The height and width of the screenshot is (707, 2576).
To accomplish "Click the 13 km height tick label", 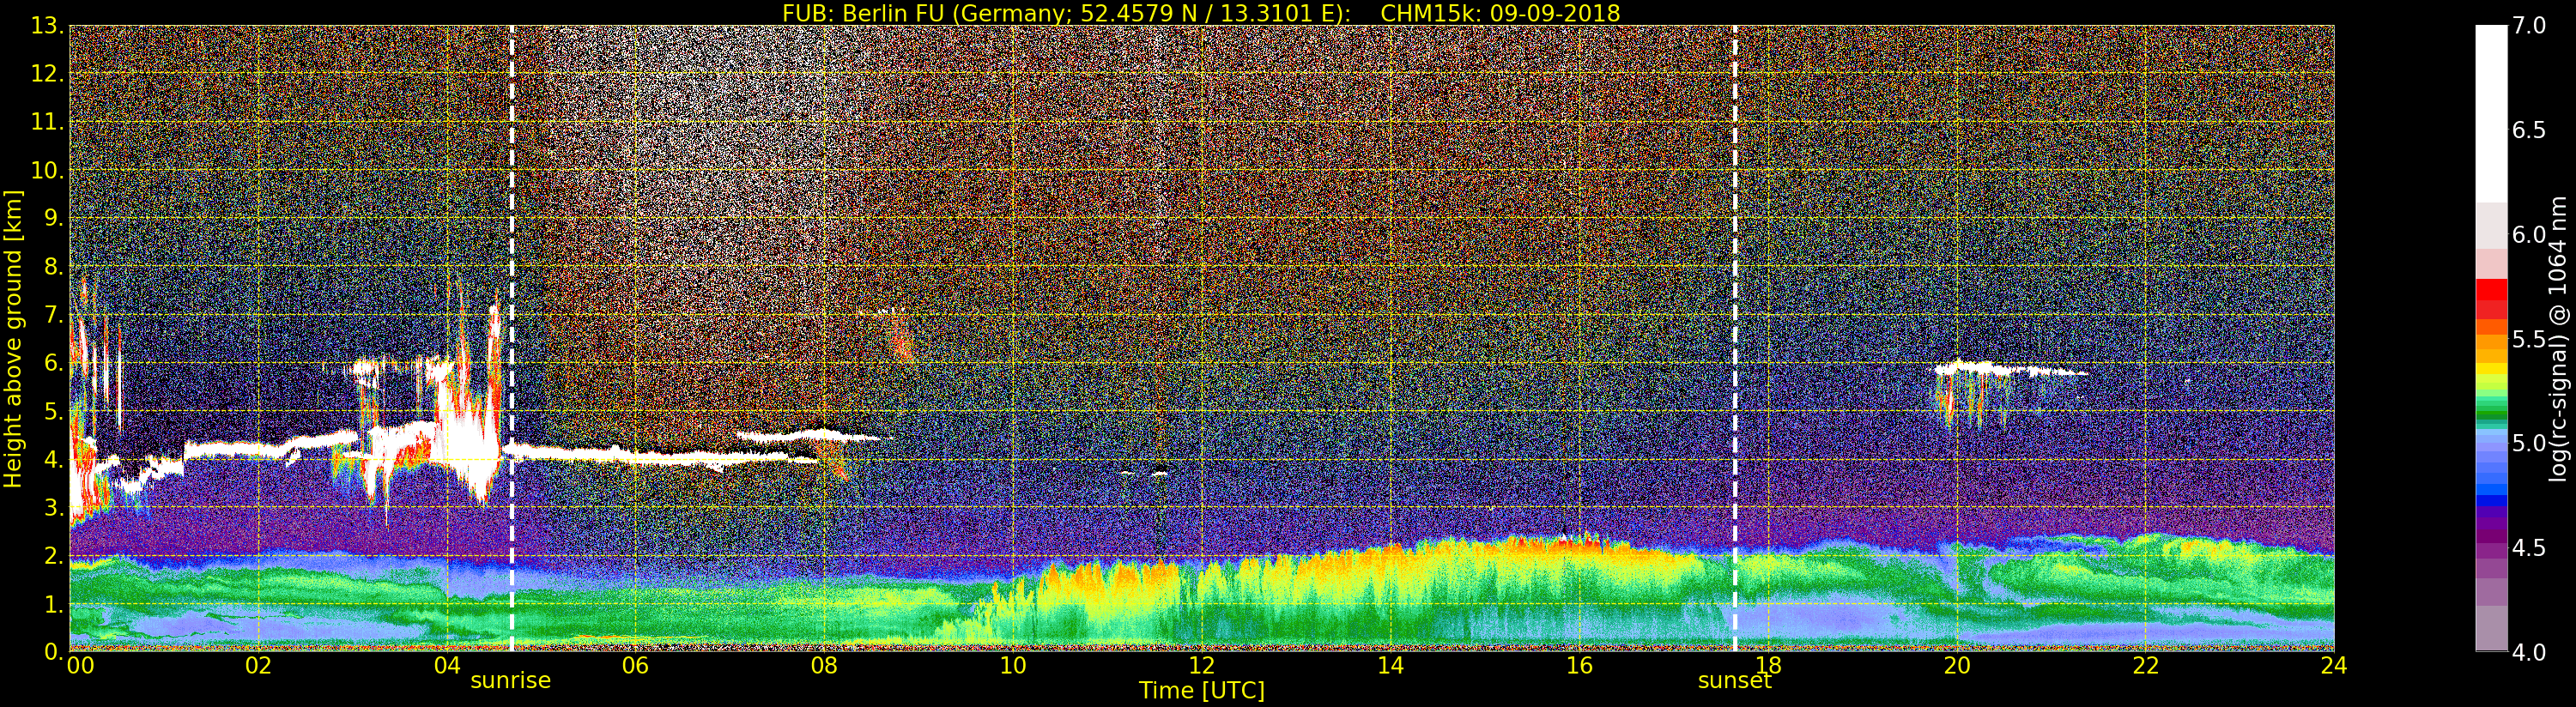I will click(48, 26).
